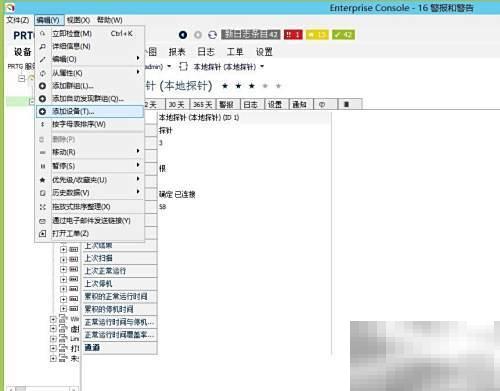The image size is (500, 391).
Task: Switch to the 工单 main tab
Action: click(235, 52)
